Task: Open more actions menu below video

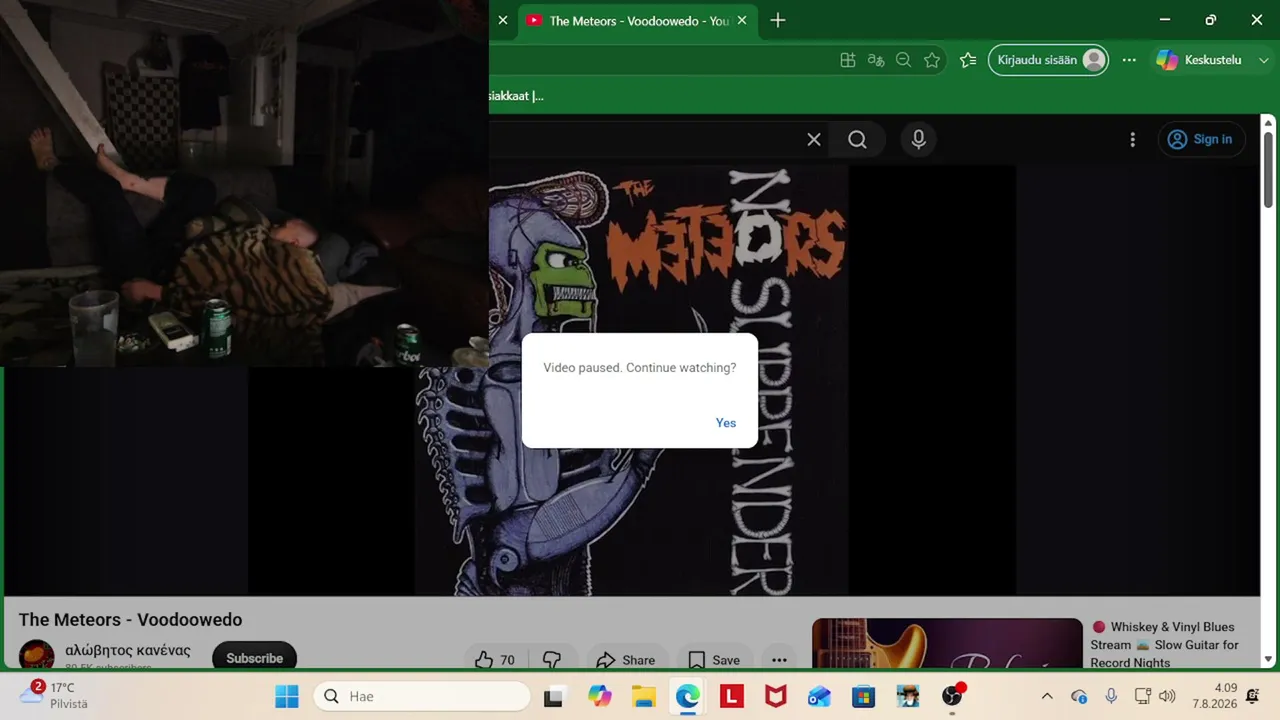Action: tap(779, 660)
